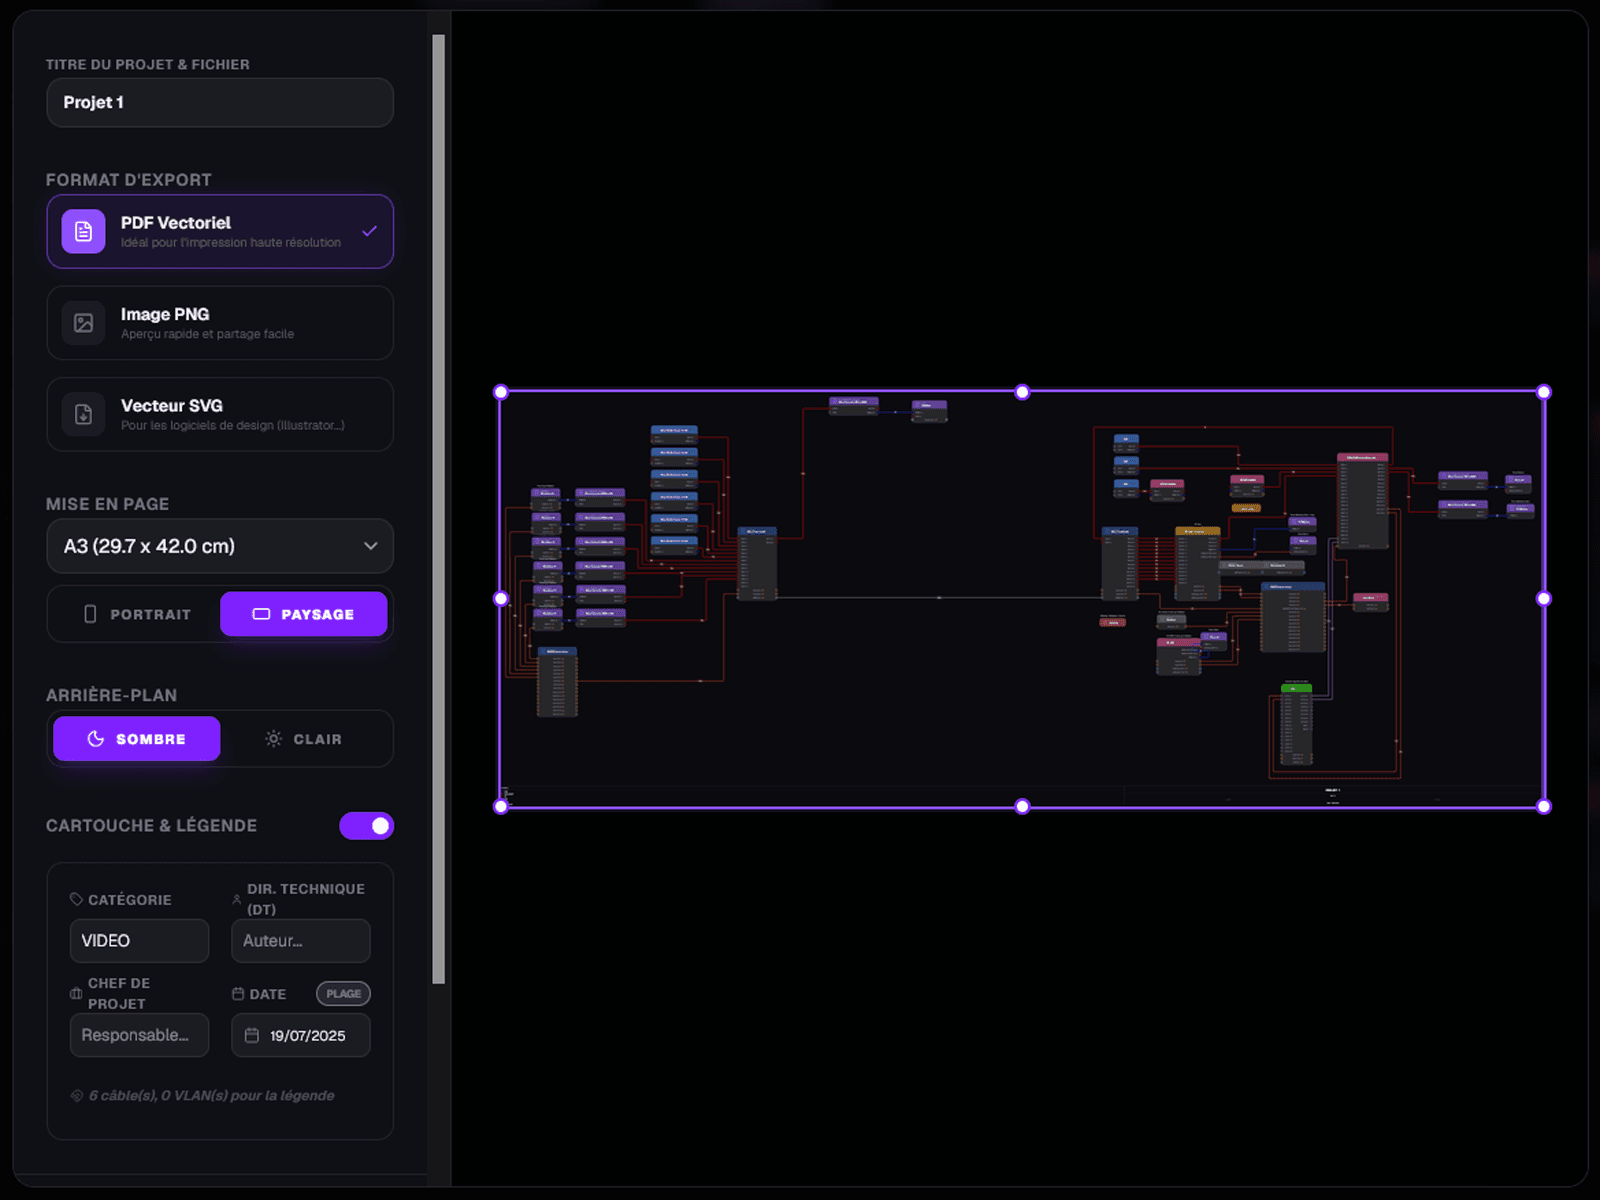Select the PDF Vectoriel document icon
Image resolution: width=1600 pixels, height=1200 pixels.
coord(83,232)
